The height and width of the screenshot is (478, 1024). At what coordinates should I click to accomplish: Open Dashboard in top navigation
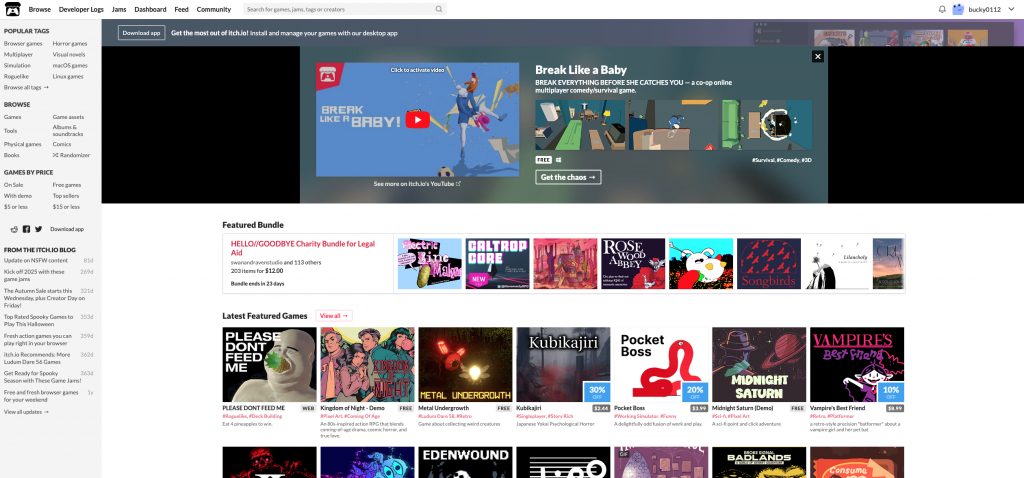(x=150, y=9)
